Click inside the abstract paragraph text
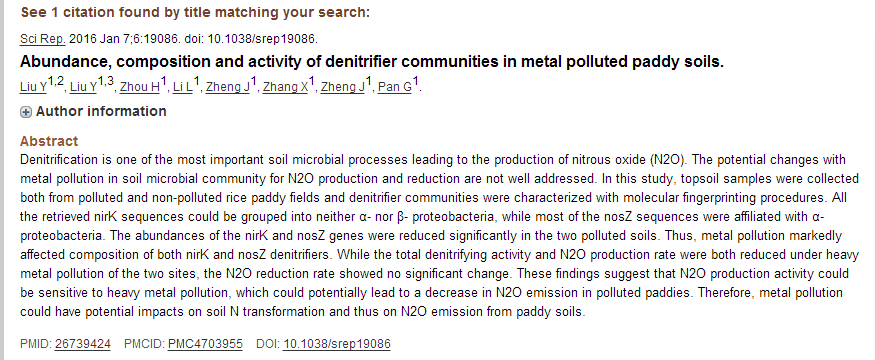 (433, 236)
